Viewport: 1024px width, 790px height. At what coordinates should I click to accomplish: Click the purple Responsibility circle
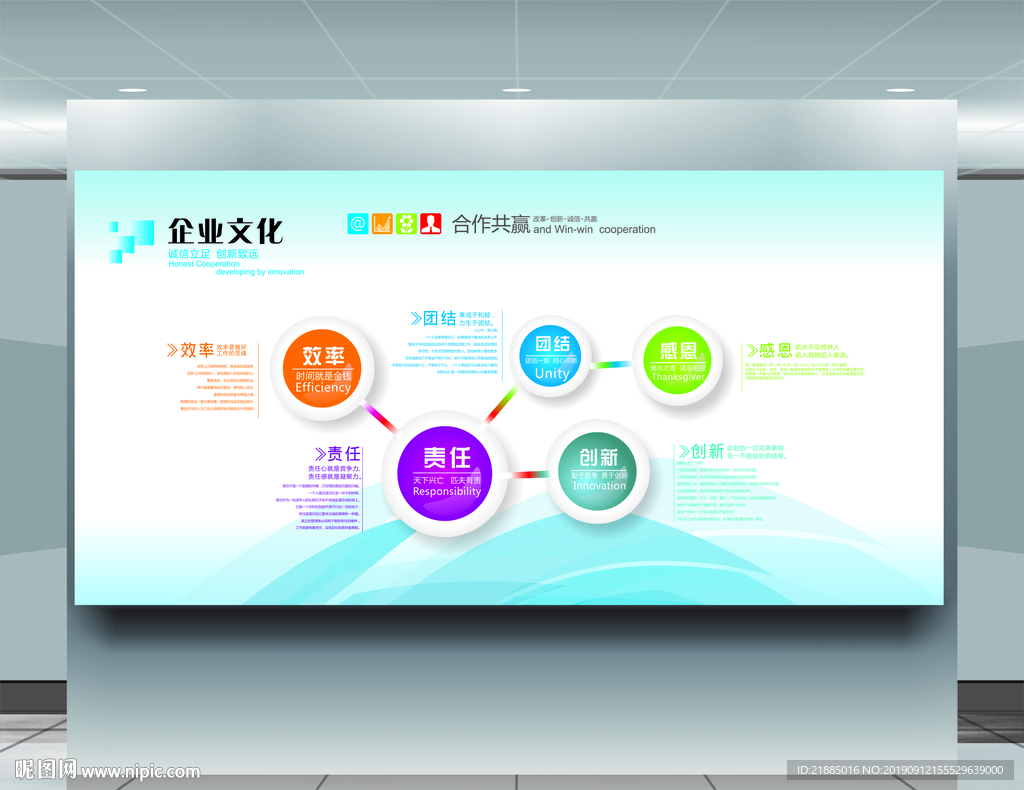[446, 473]
